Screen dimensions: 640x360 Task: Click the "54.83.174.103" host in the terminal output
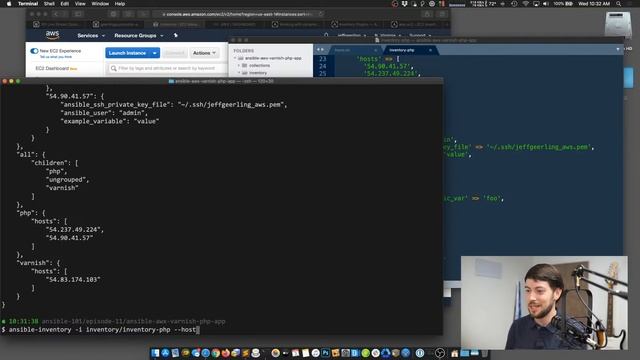point(73,280)
